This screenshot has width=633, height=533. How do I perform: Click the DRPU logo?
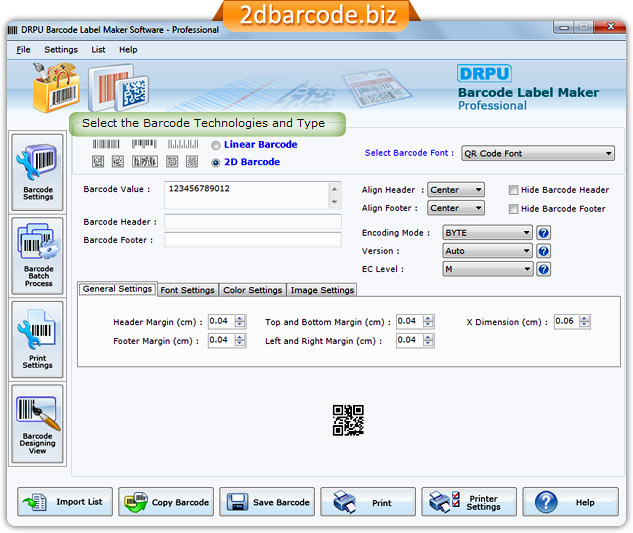(484, 73)
